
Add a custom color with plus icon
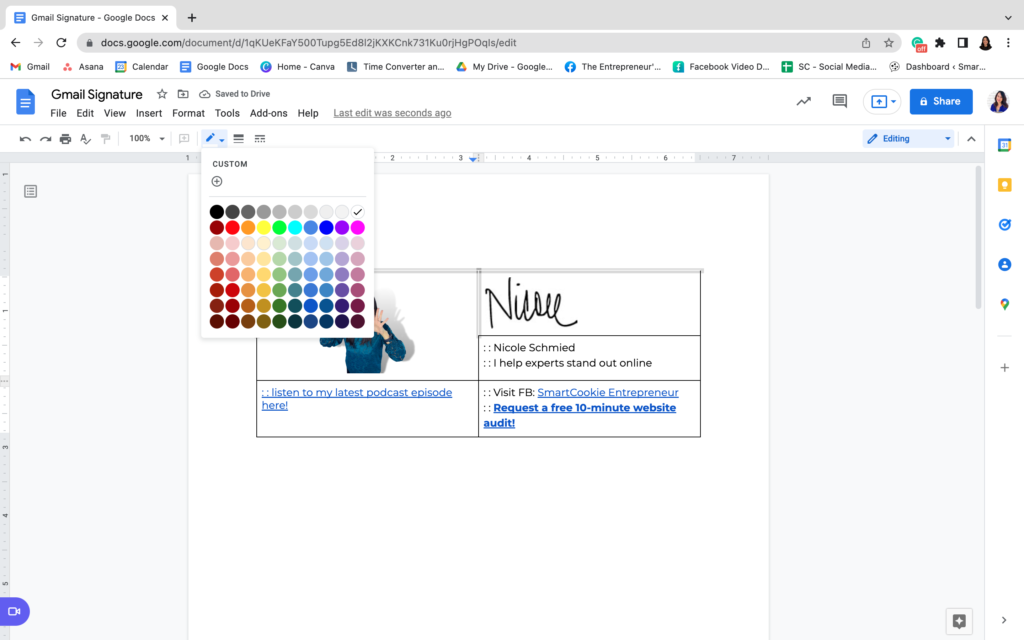tap(217, 182)
